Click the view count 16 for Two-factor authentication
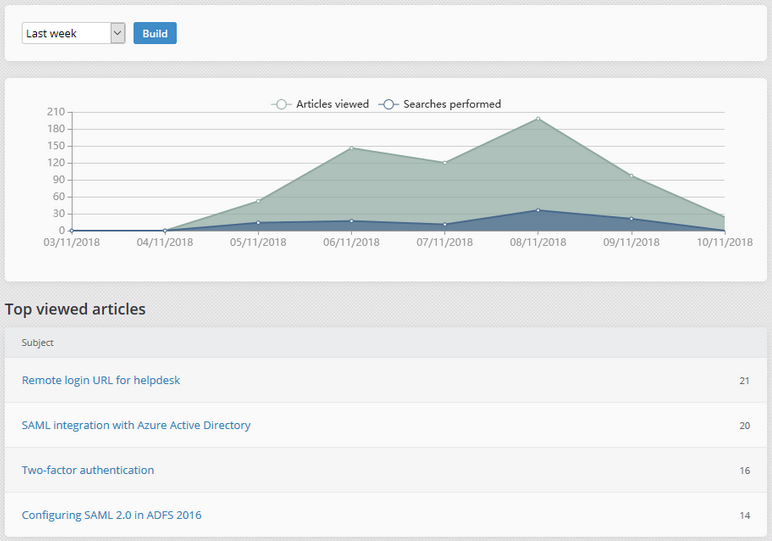This screenshot has width=772, height=541. coord(744,471)
